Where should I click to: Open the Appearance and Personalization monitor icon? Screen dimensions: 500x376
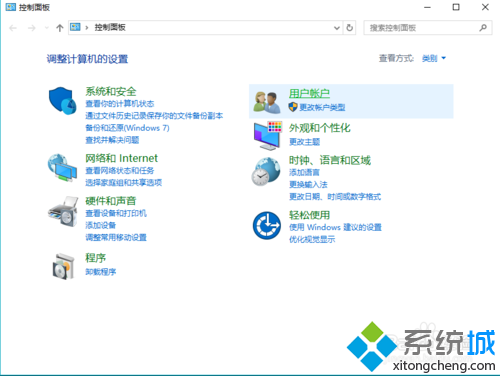click(267, 136)
